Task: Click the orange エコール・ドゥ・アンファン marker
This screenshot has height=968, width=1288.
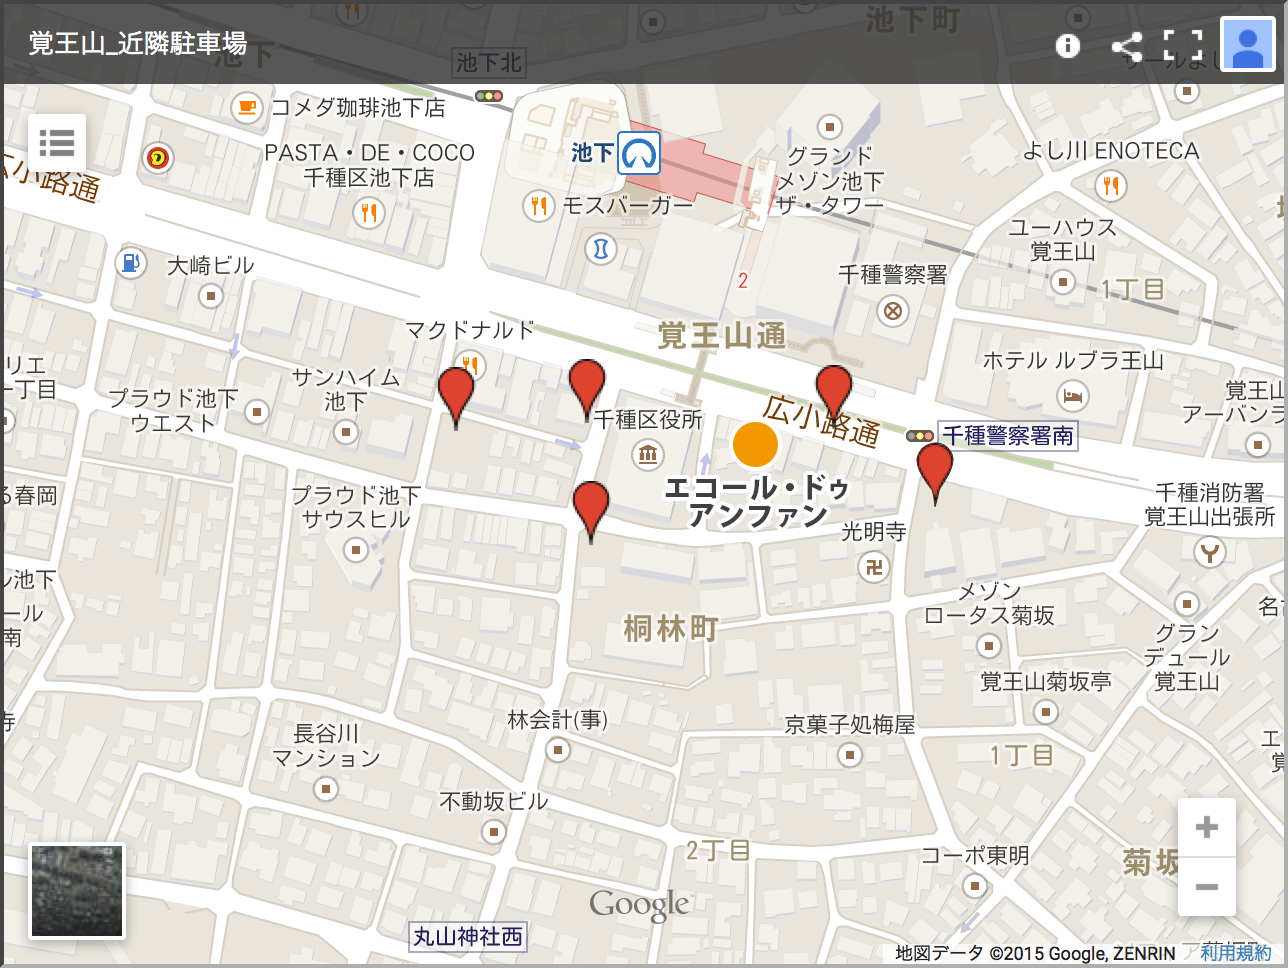Action: point(755,445)
